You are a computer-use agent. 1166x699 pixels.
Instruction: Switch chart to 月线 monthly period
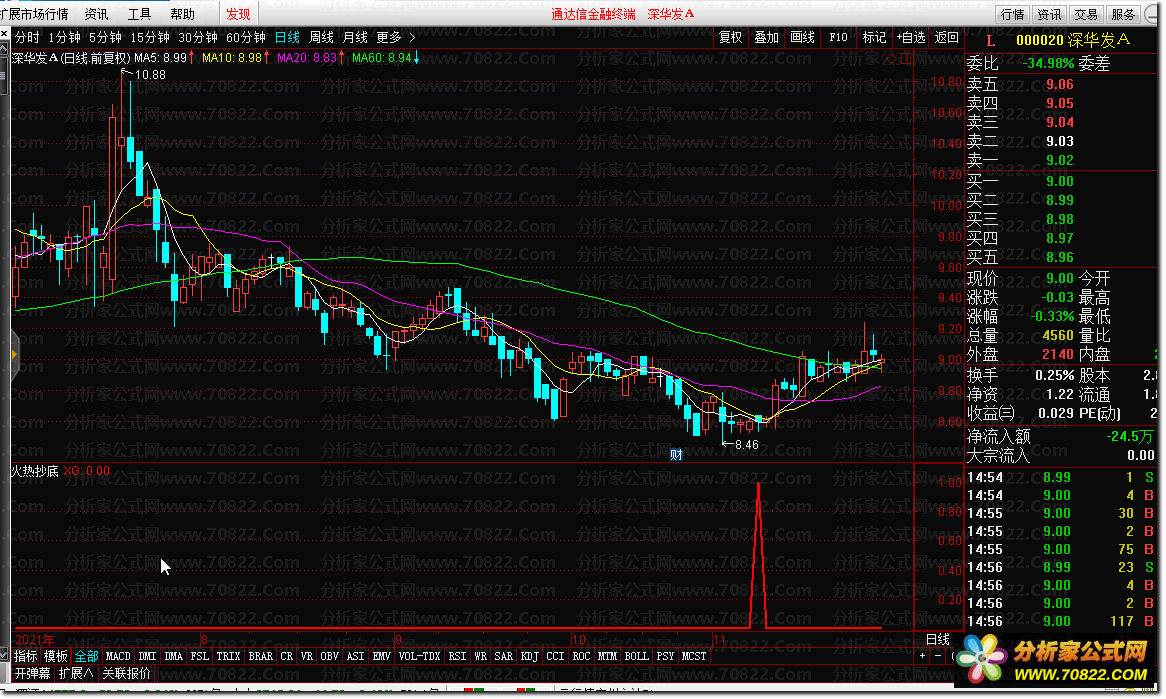(x=355, y=37)
